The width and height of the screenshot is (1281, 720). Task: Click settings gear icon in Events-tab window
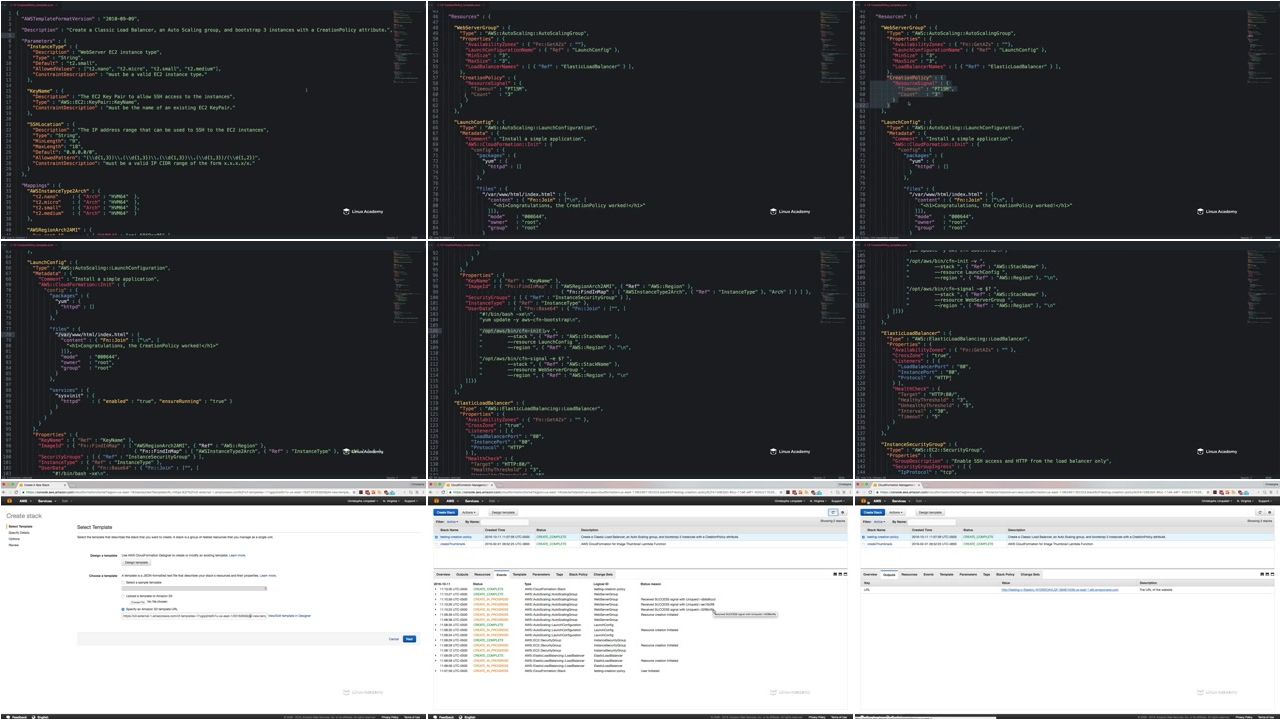coord(843,512)
